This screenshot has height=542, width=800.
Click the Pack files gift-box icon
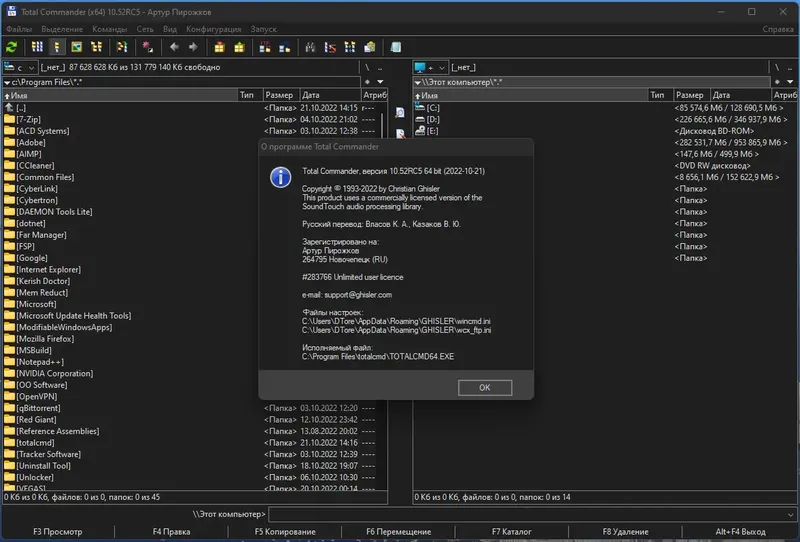tap(219, 47)
